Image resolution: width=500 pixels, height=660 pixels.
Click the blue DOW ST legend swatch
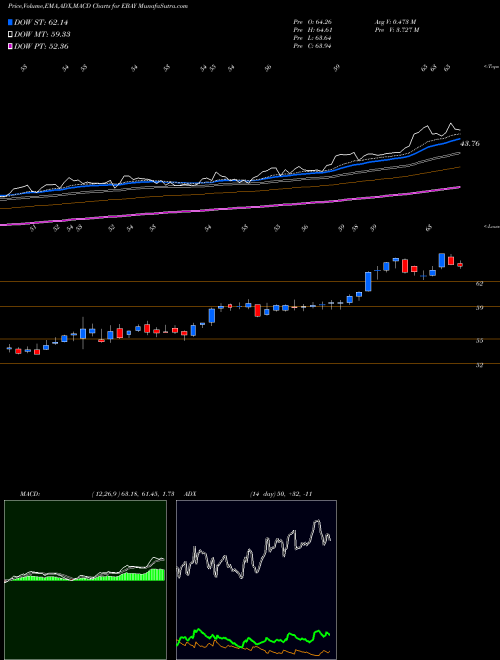click(11, 22)
